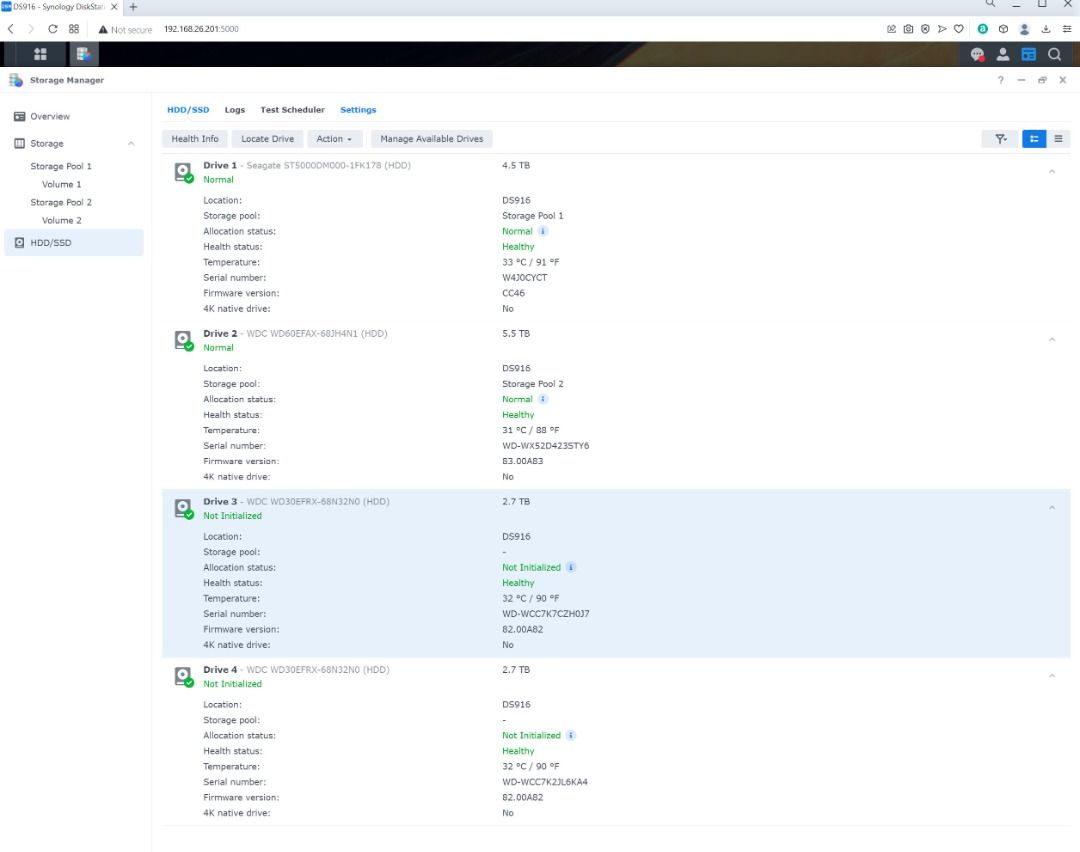Viewport: 1080px width, 852px height.
Task: Click Drive 1 serial number W4J0CYCT
Action: coord(524,278)
